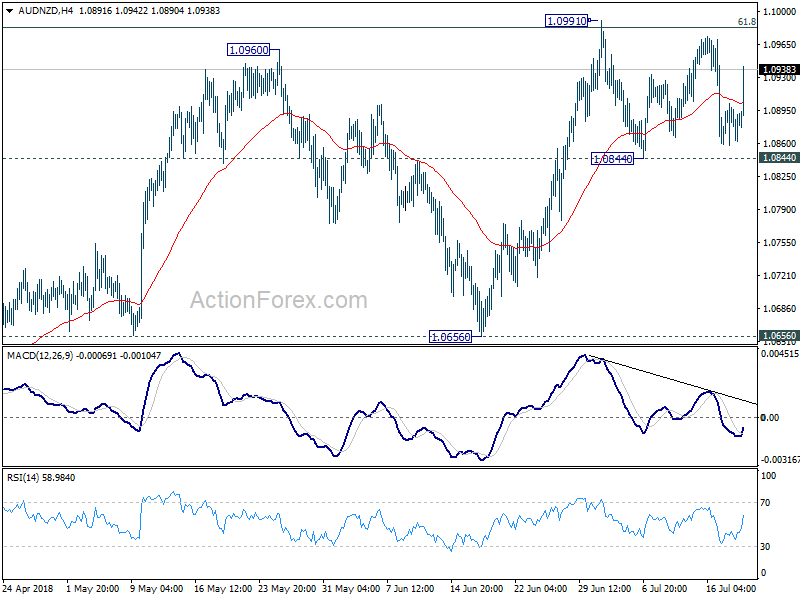Screen dimensions: 800x600
Task: Click the chart dropdown triangle beside AUDNZD,H4
Action: pos(10,11)
